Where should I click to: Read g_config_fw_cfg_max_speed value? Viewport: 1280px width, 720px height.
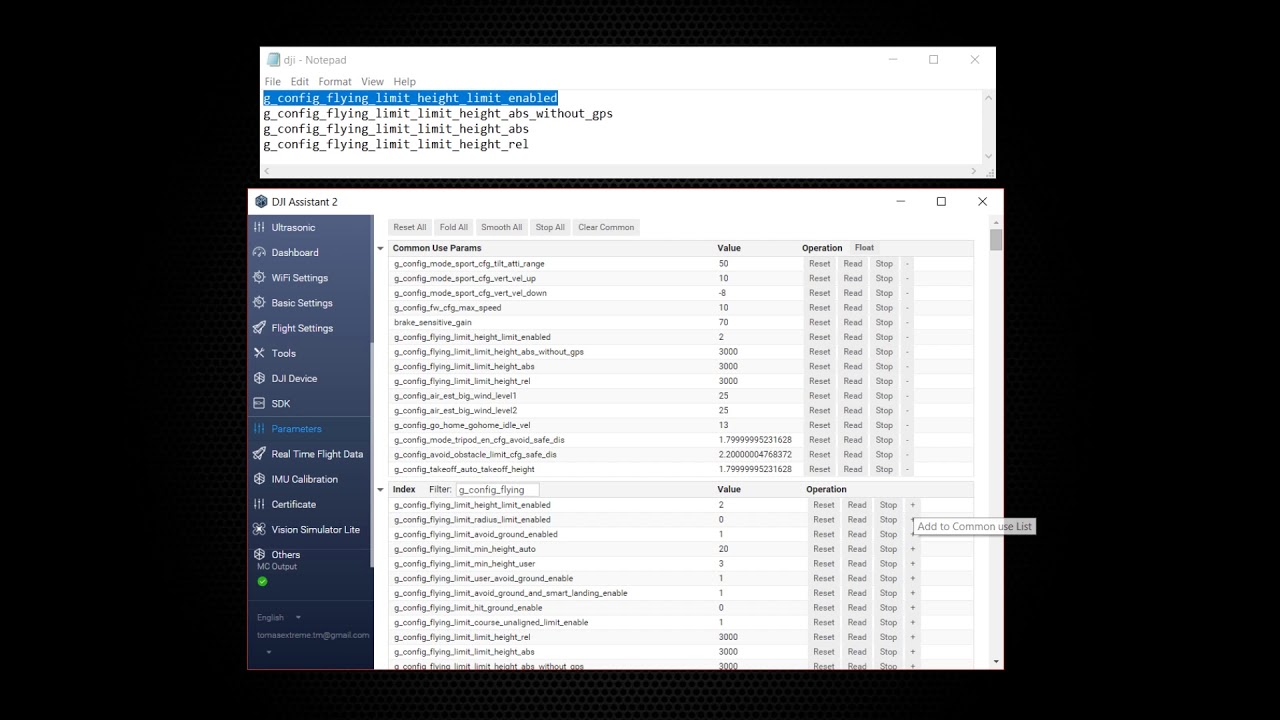853,308
